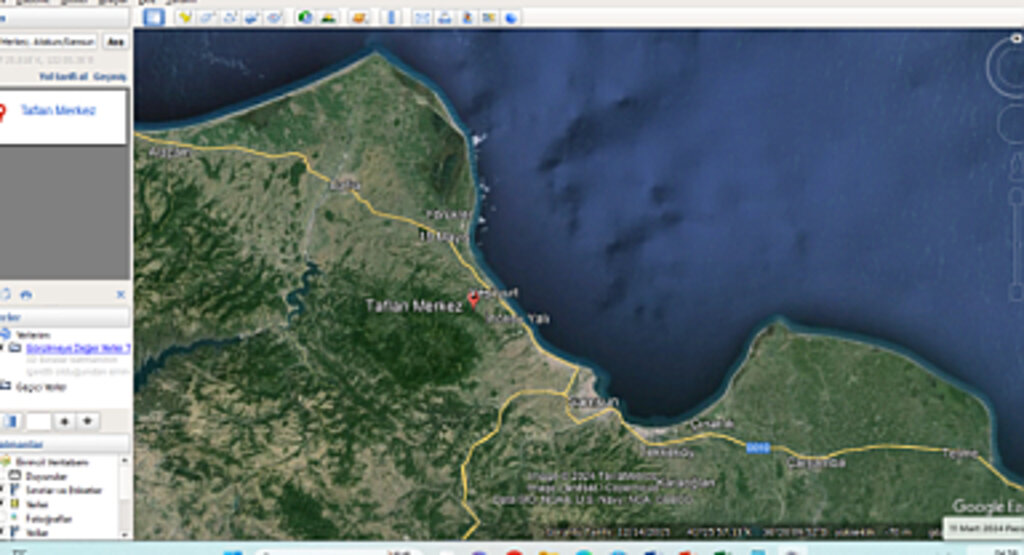This screenshot has width=1024, height=555.
Task: Open the Geçmiş history link
Action: (x=110, y=76)
